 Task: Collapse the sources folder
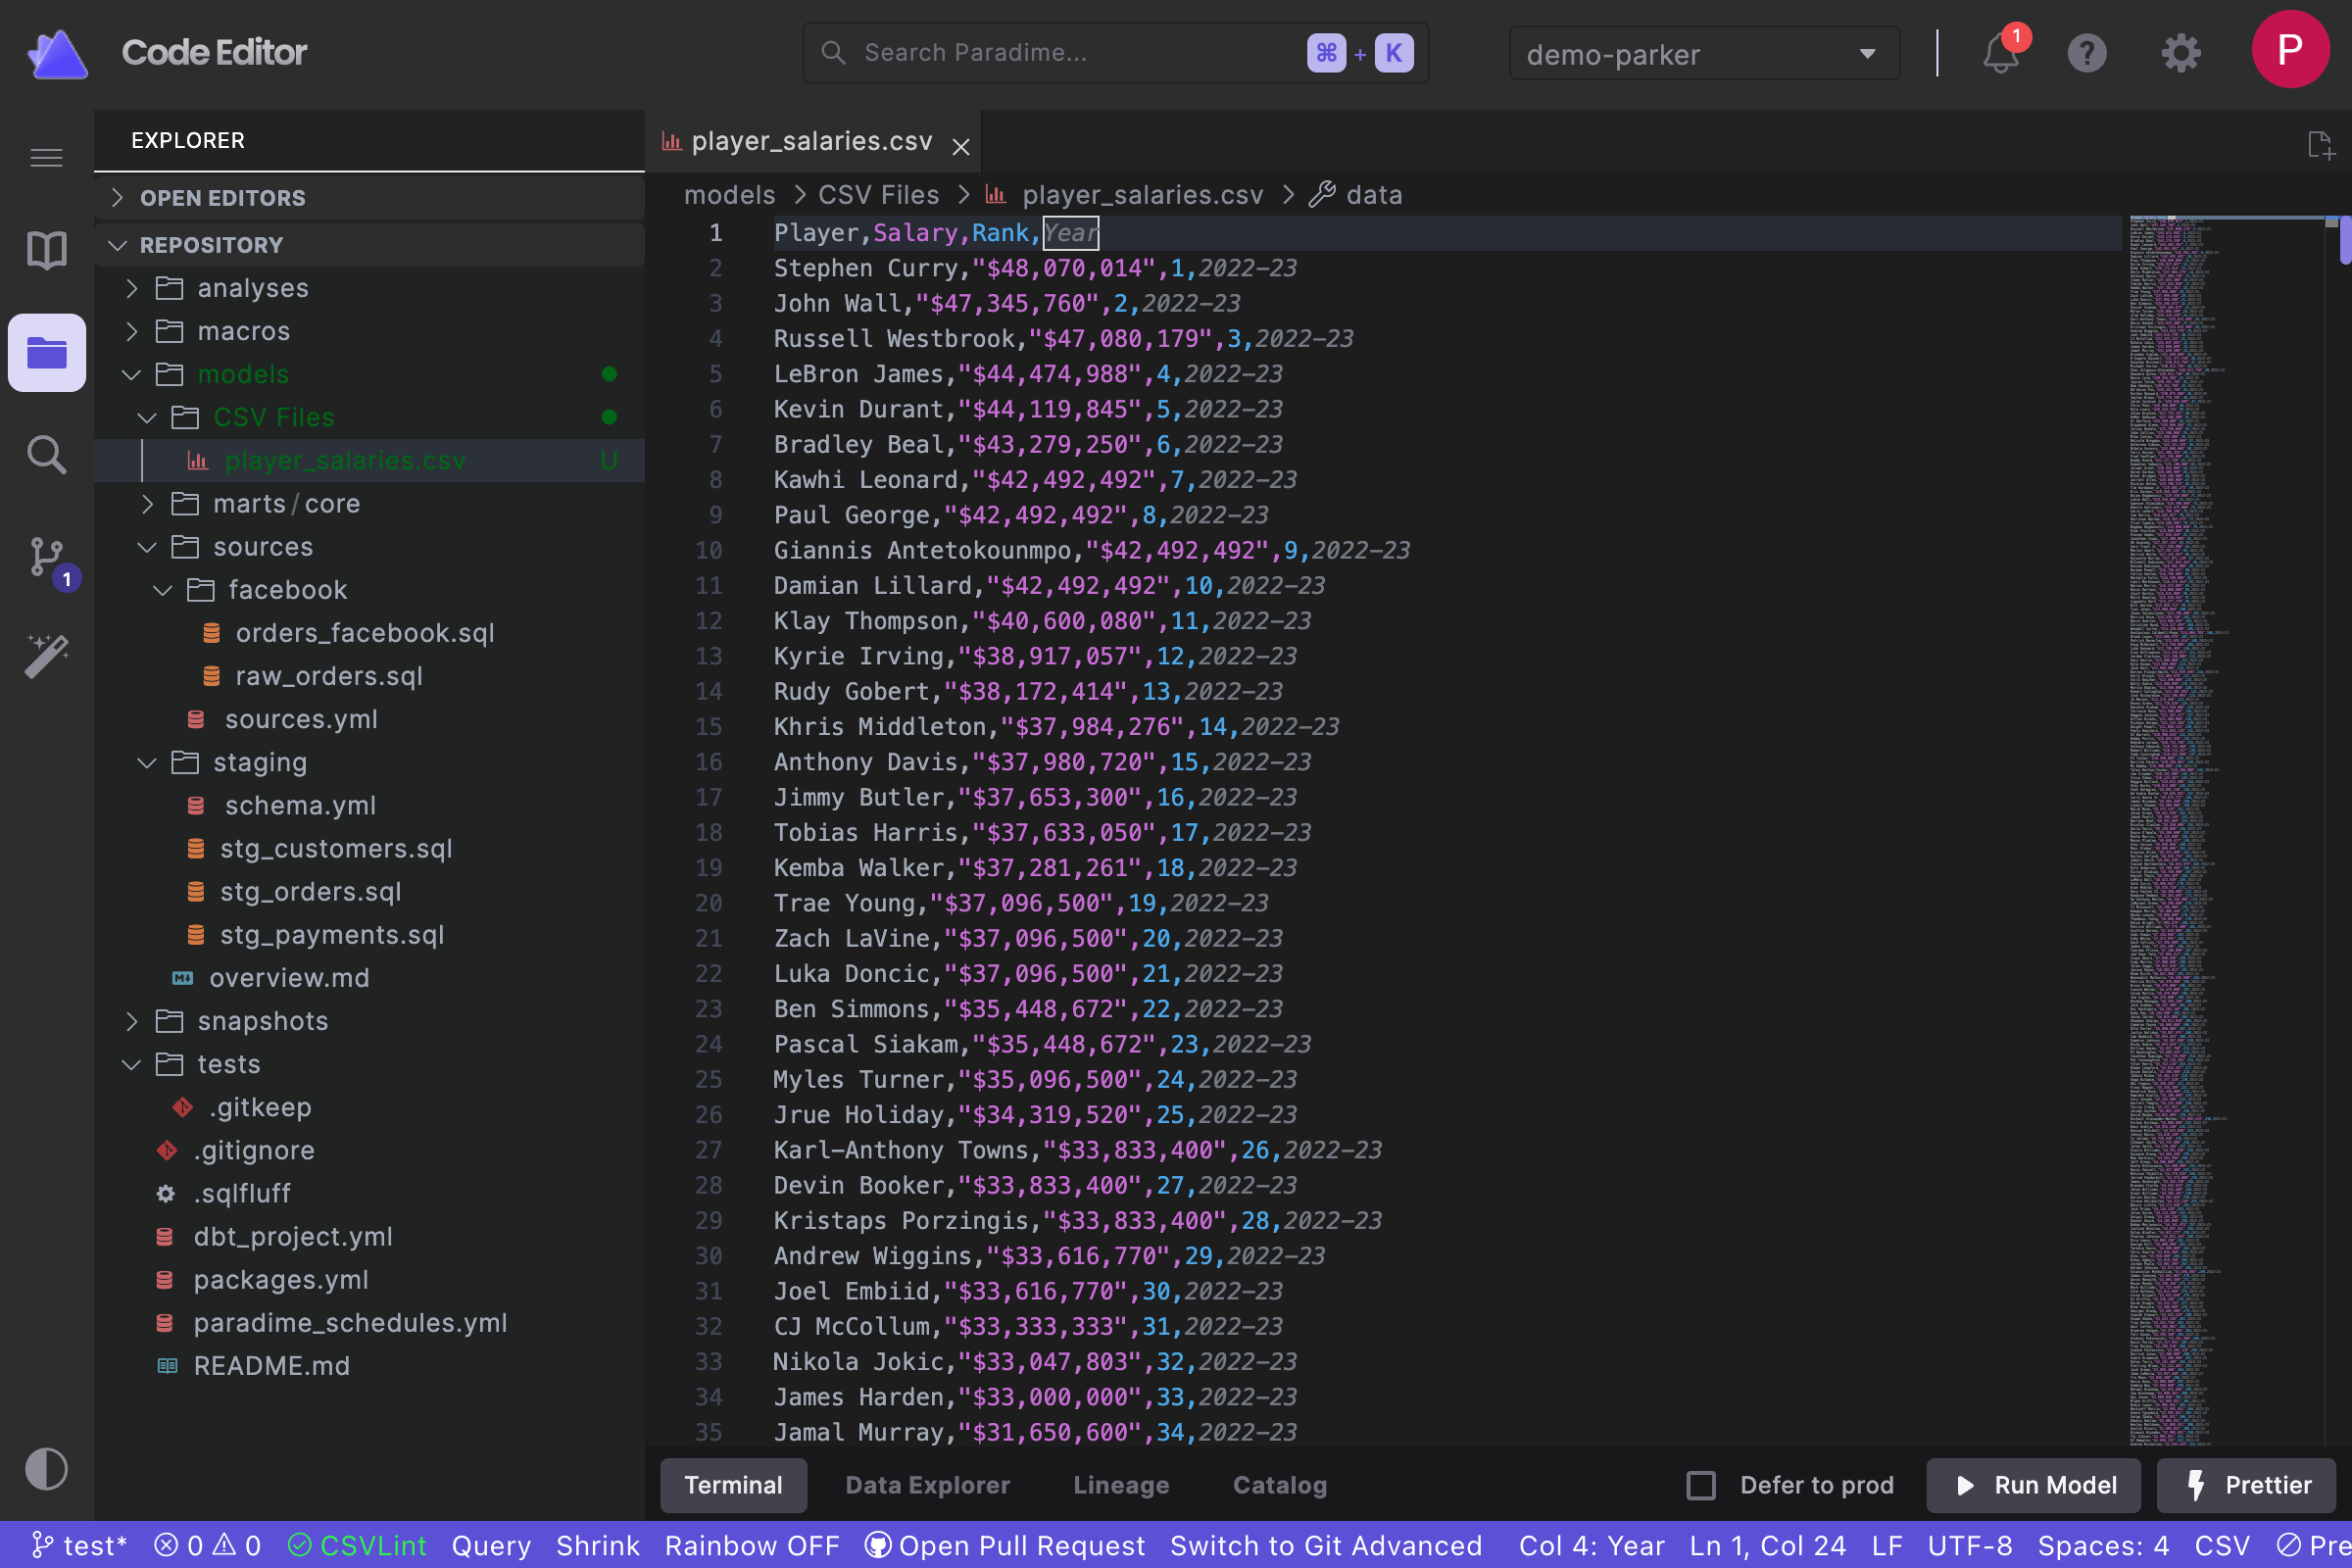coord(369,546)
